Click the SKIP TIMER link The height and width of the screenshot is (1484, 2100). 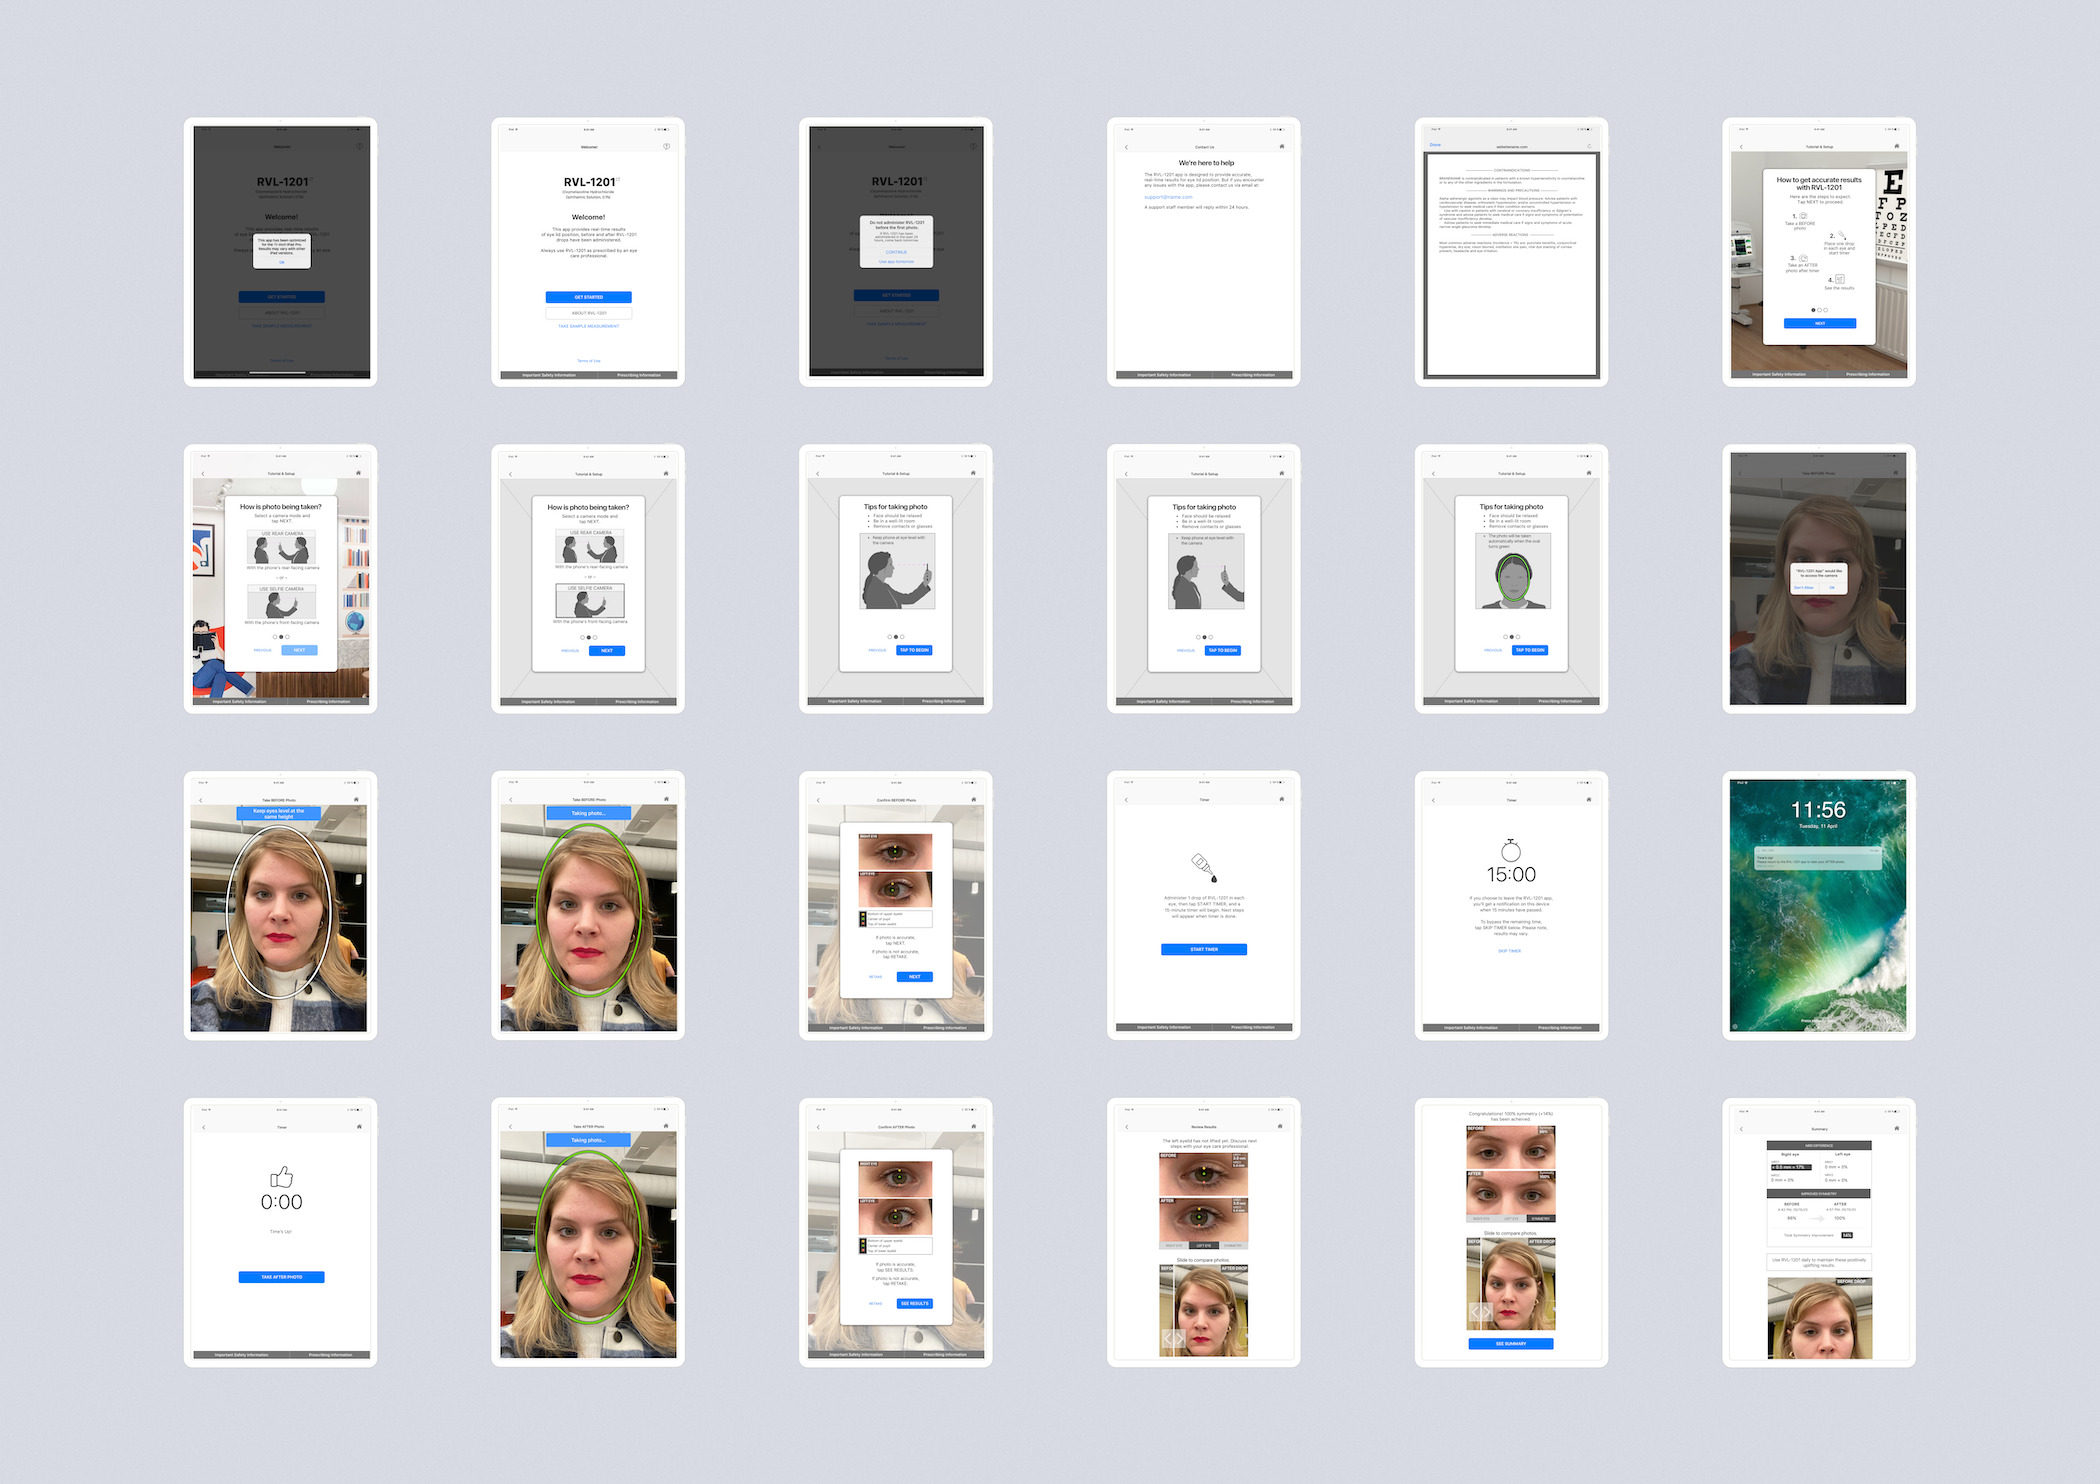click(1510, 951)
